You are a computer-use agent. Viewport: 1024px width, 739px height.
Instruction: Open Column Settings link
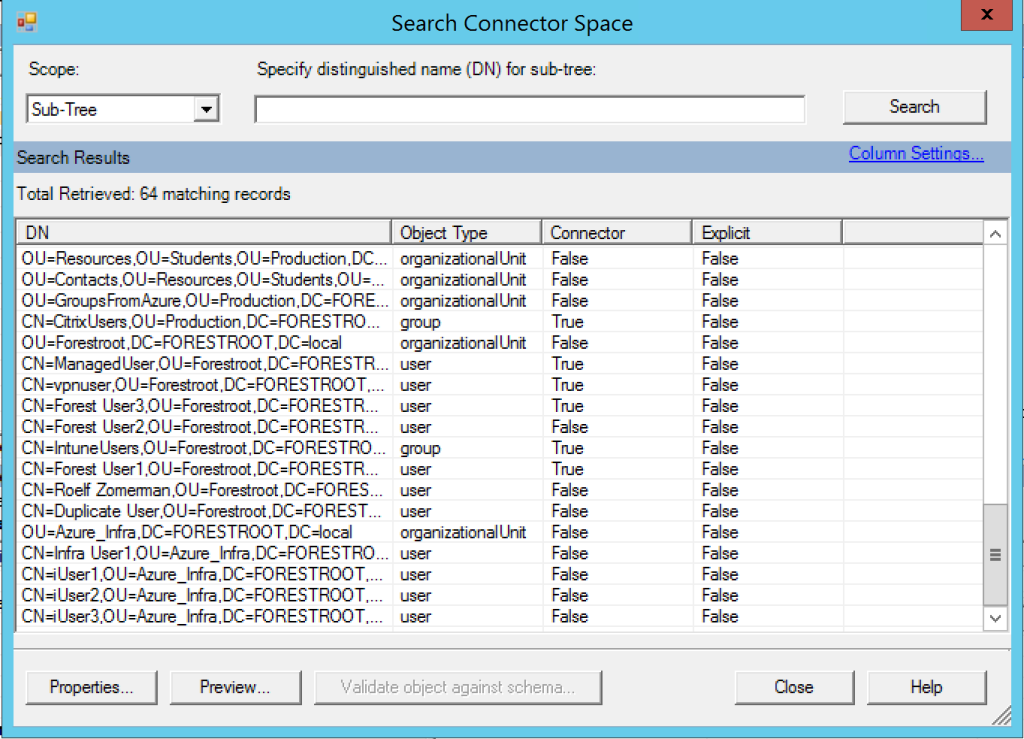tap(916, 153)
